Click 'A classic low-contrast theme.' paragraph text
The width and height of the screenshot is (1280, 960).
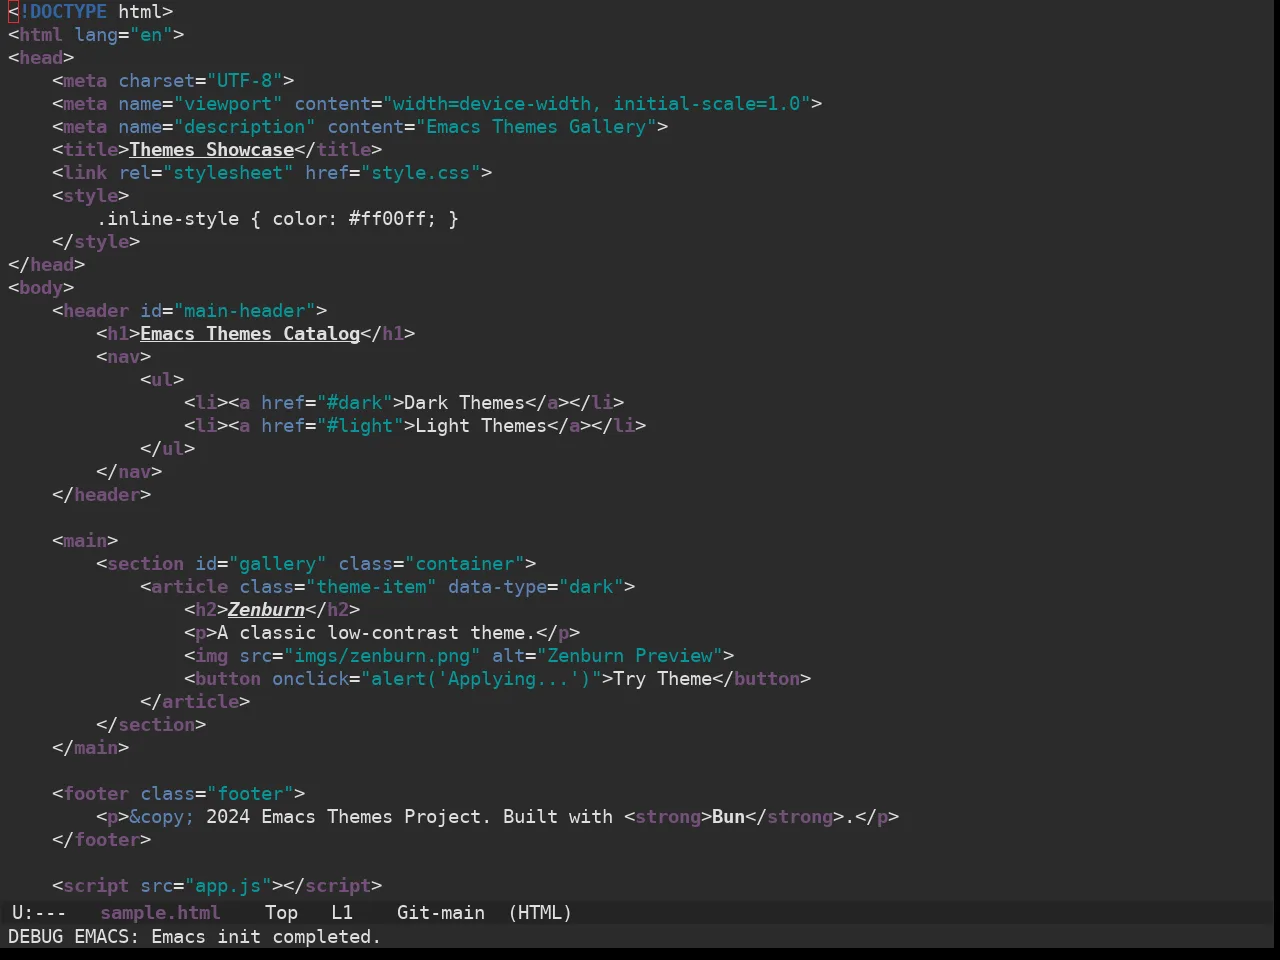coord(377,633)
